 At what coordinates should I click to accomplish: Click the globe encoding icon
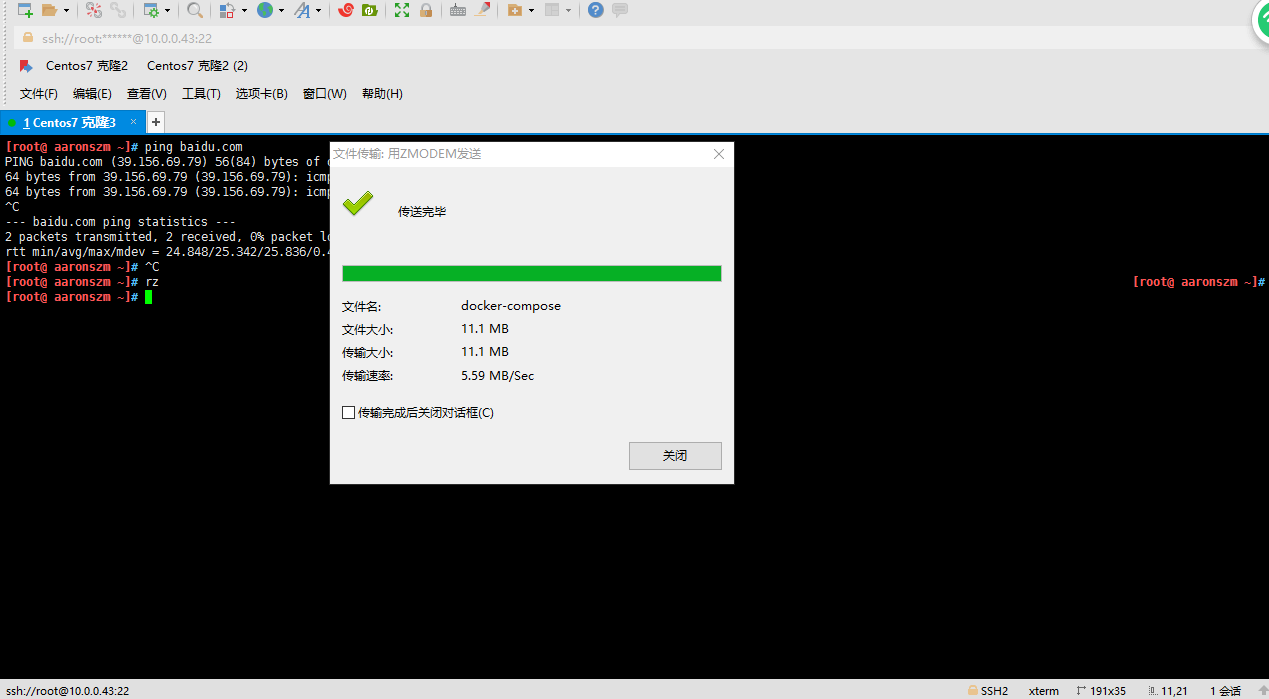[265, 10]
